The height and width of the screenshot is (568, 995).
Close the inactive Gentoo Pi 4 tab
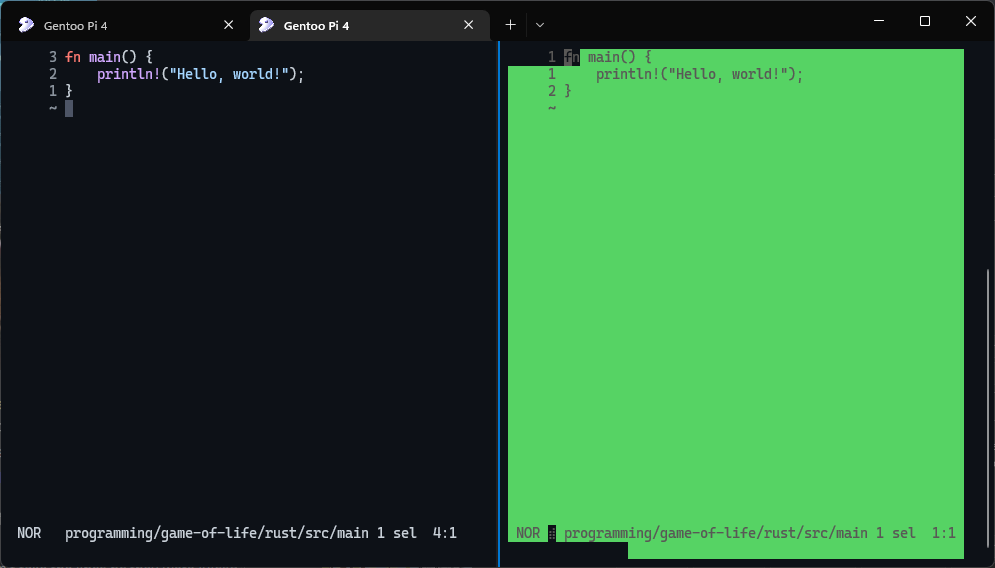pyautogui.click(x=228, y=25)
